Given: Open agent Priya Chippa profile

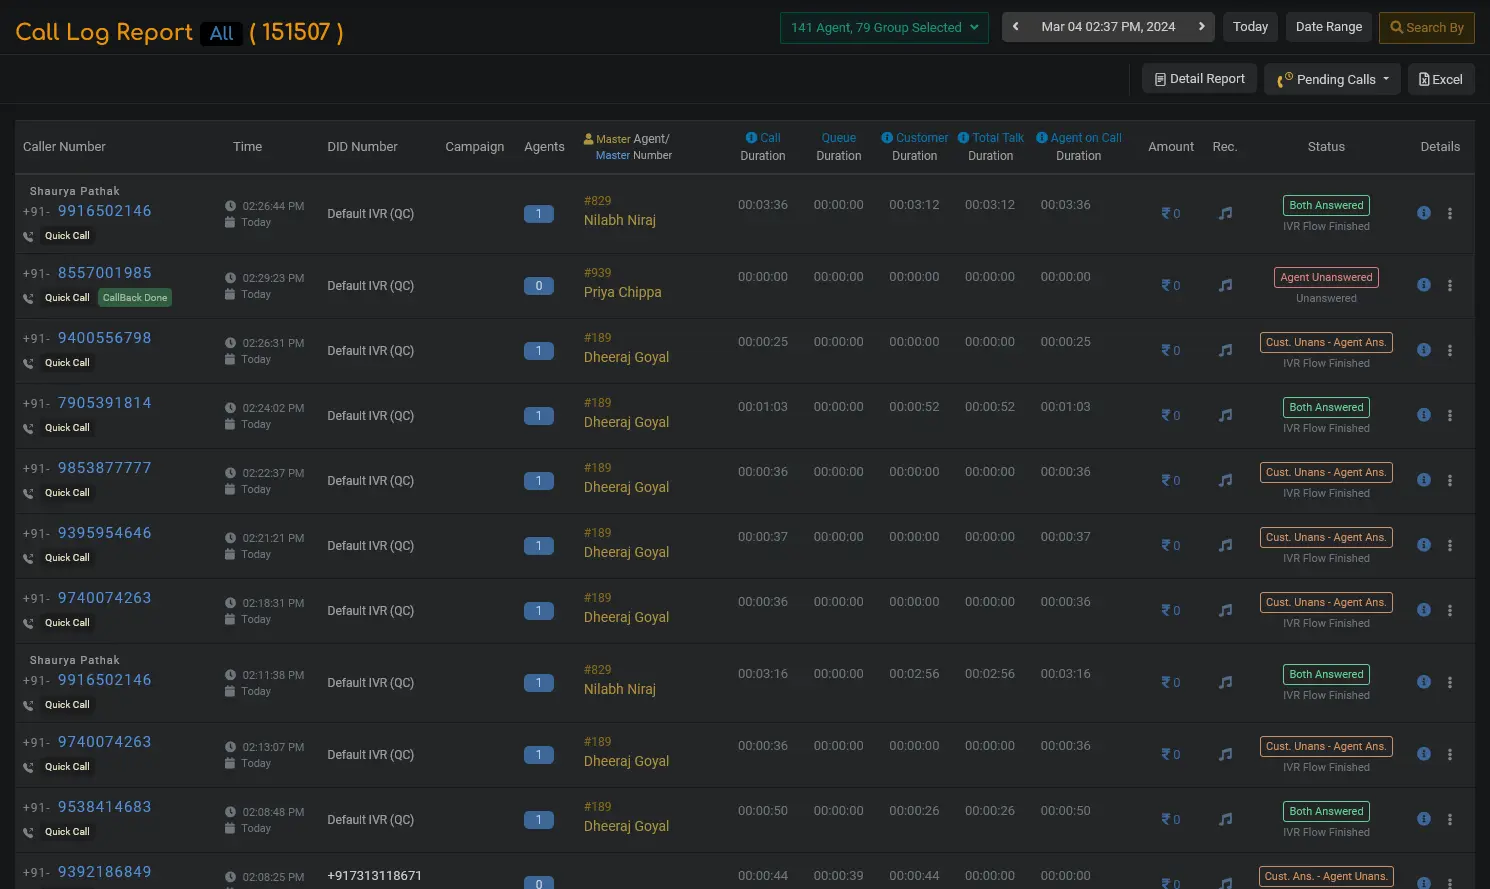Looking at the screenshot, I should pyautogui.click(x=622, y=292).
